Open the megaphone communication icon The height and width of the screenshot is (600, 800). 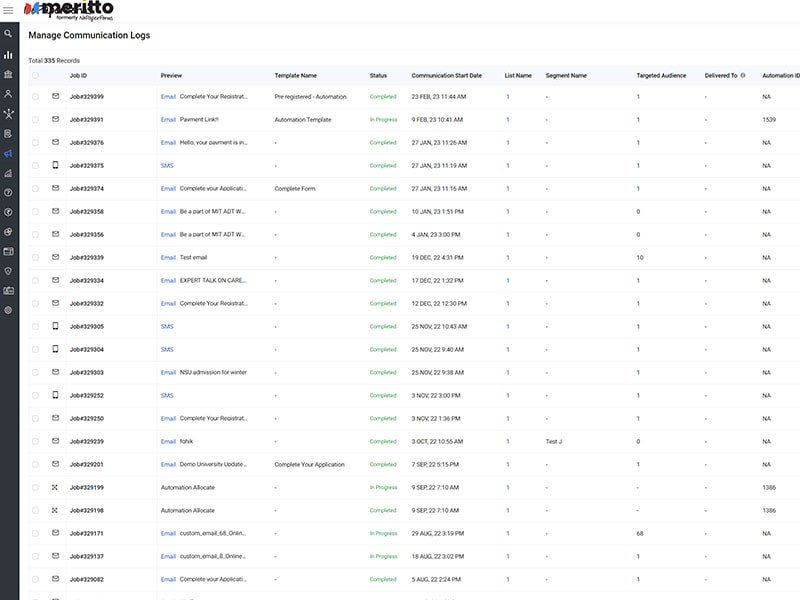tap(8, 153)
